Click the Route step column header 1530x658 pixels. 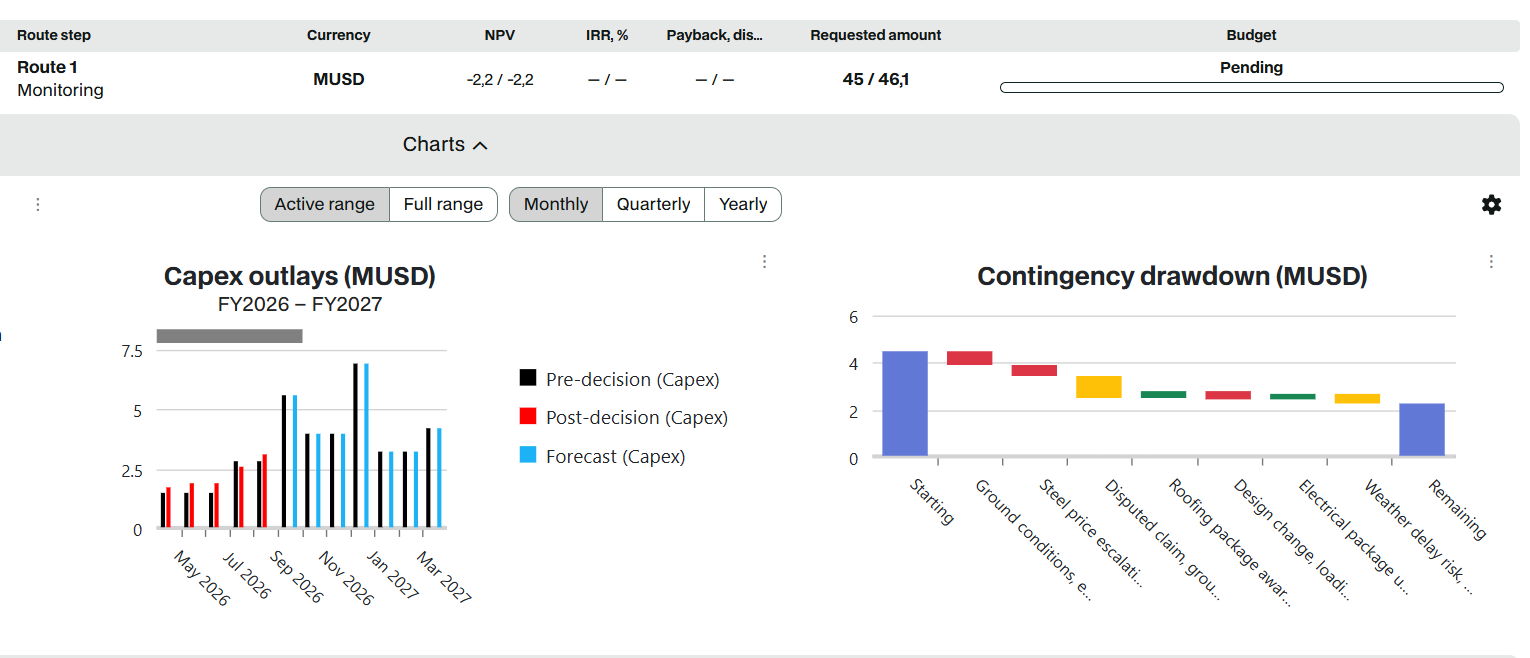tap(54, 35)
